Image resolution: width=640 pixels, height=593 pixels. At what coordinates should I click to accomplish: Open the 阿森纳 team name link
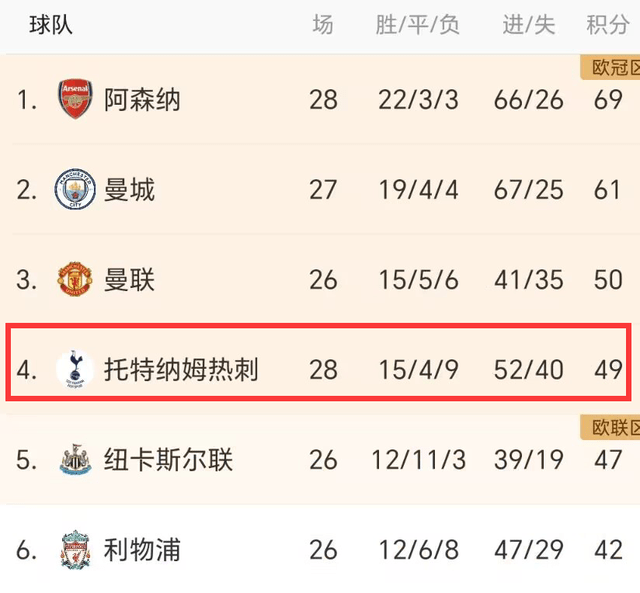(142, 100)
